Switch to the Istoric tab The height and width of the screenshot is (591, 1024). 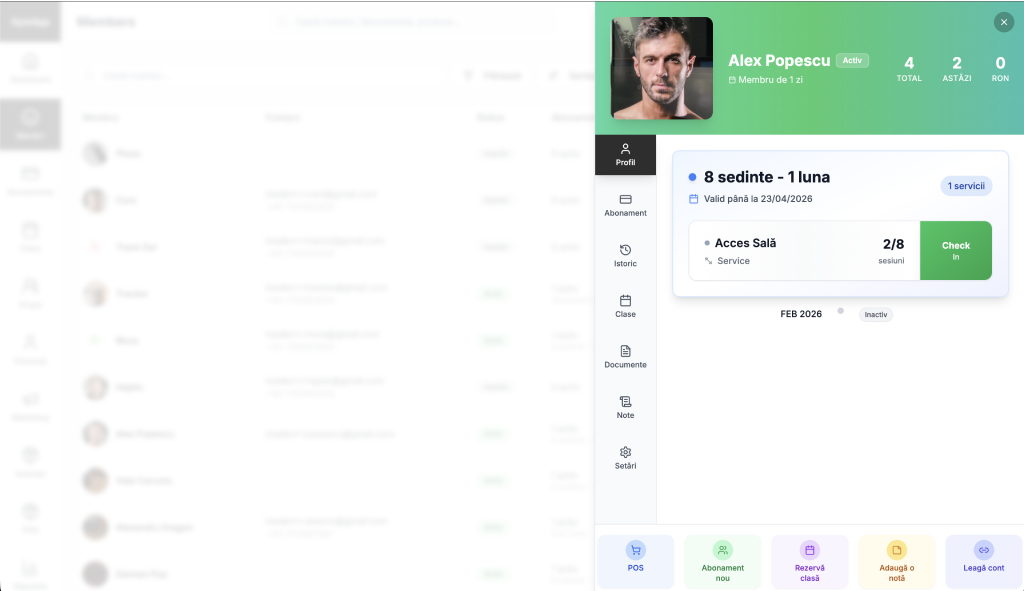click(625, 251)
